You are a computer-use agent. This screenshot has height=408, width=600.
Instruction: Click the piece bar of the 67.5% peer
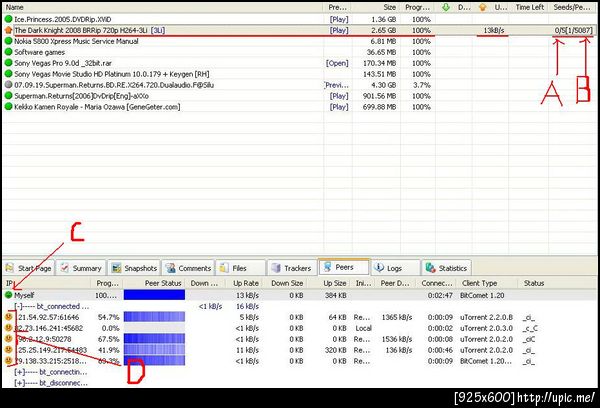coord(154,338)
